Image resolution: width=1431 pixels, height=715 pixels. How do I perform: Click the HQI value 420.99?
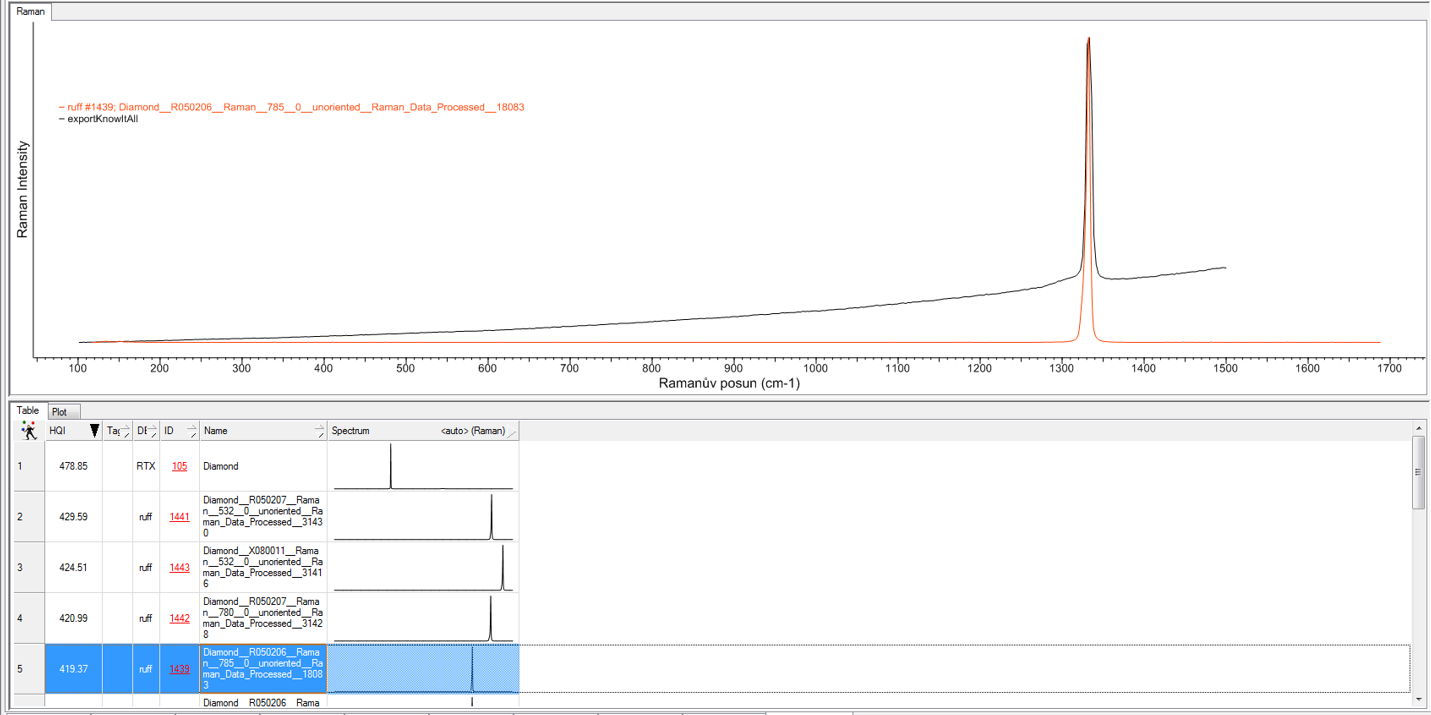73,618
